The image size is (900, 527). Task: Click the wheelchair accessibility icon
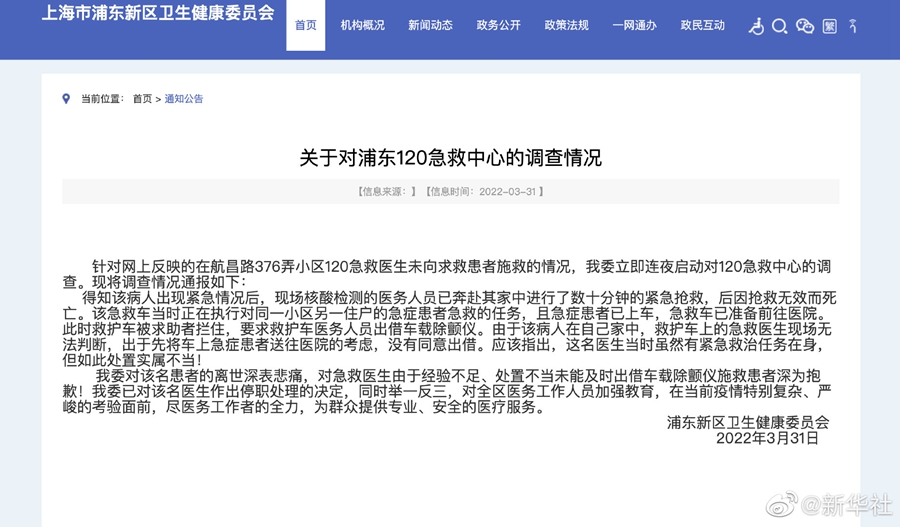[756, 26]
